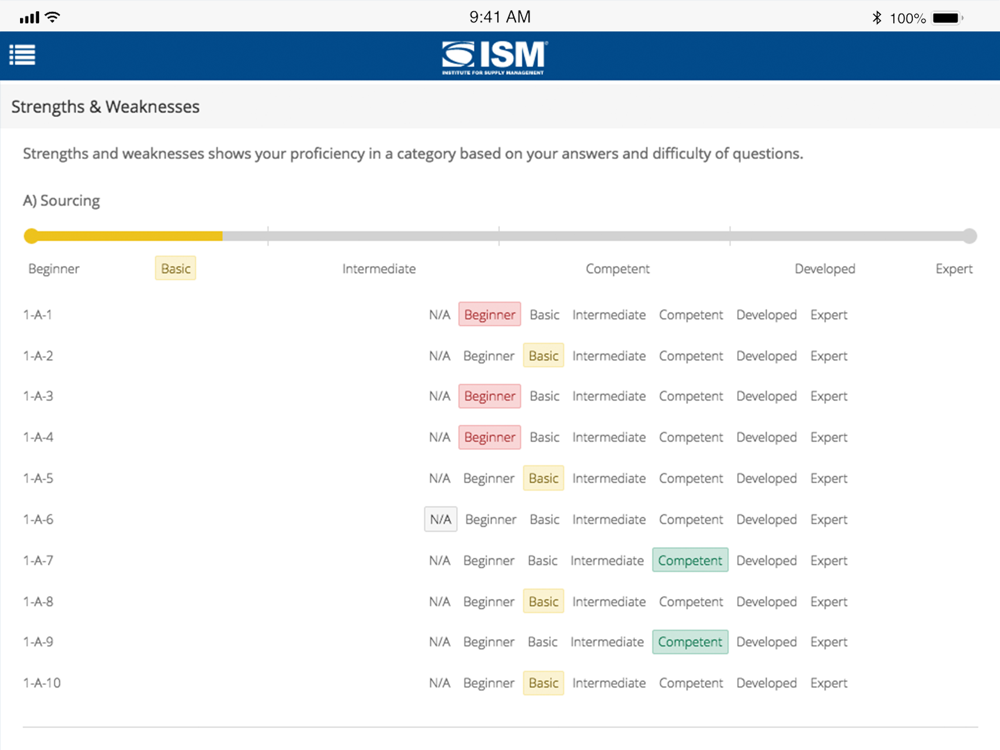Select N/A in row 1-A-9
Viewport: 1000px width, 750px height.
[439, 642]
